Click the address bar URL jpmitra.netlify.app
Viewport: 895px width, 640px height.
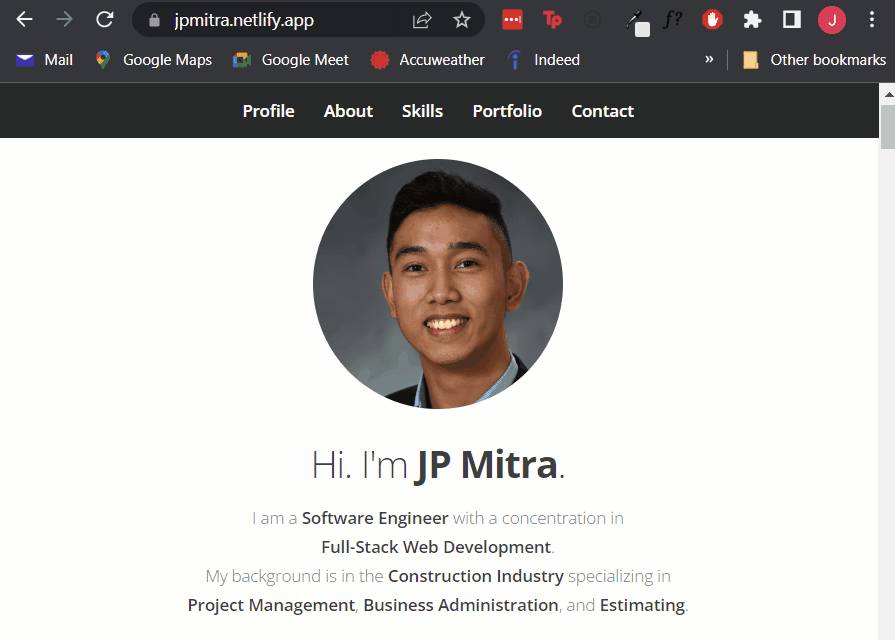tap(244, 21)
